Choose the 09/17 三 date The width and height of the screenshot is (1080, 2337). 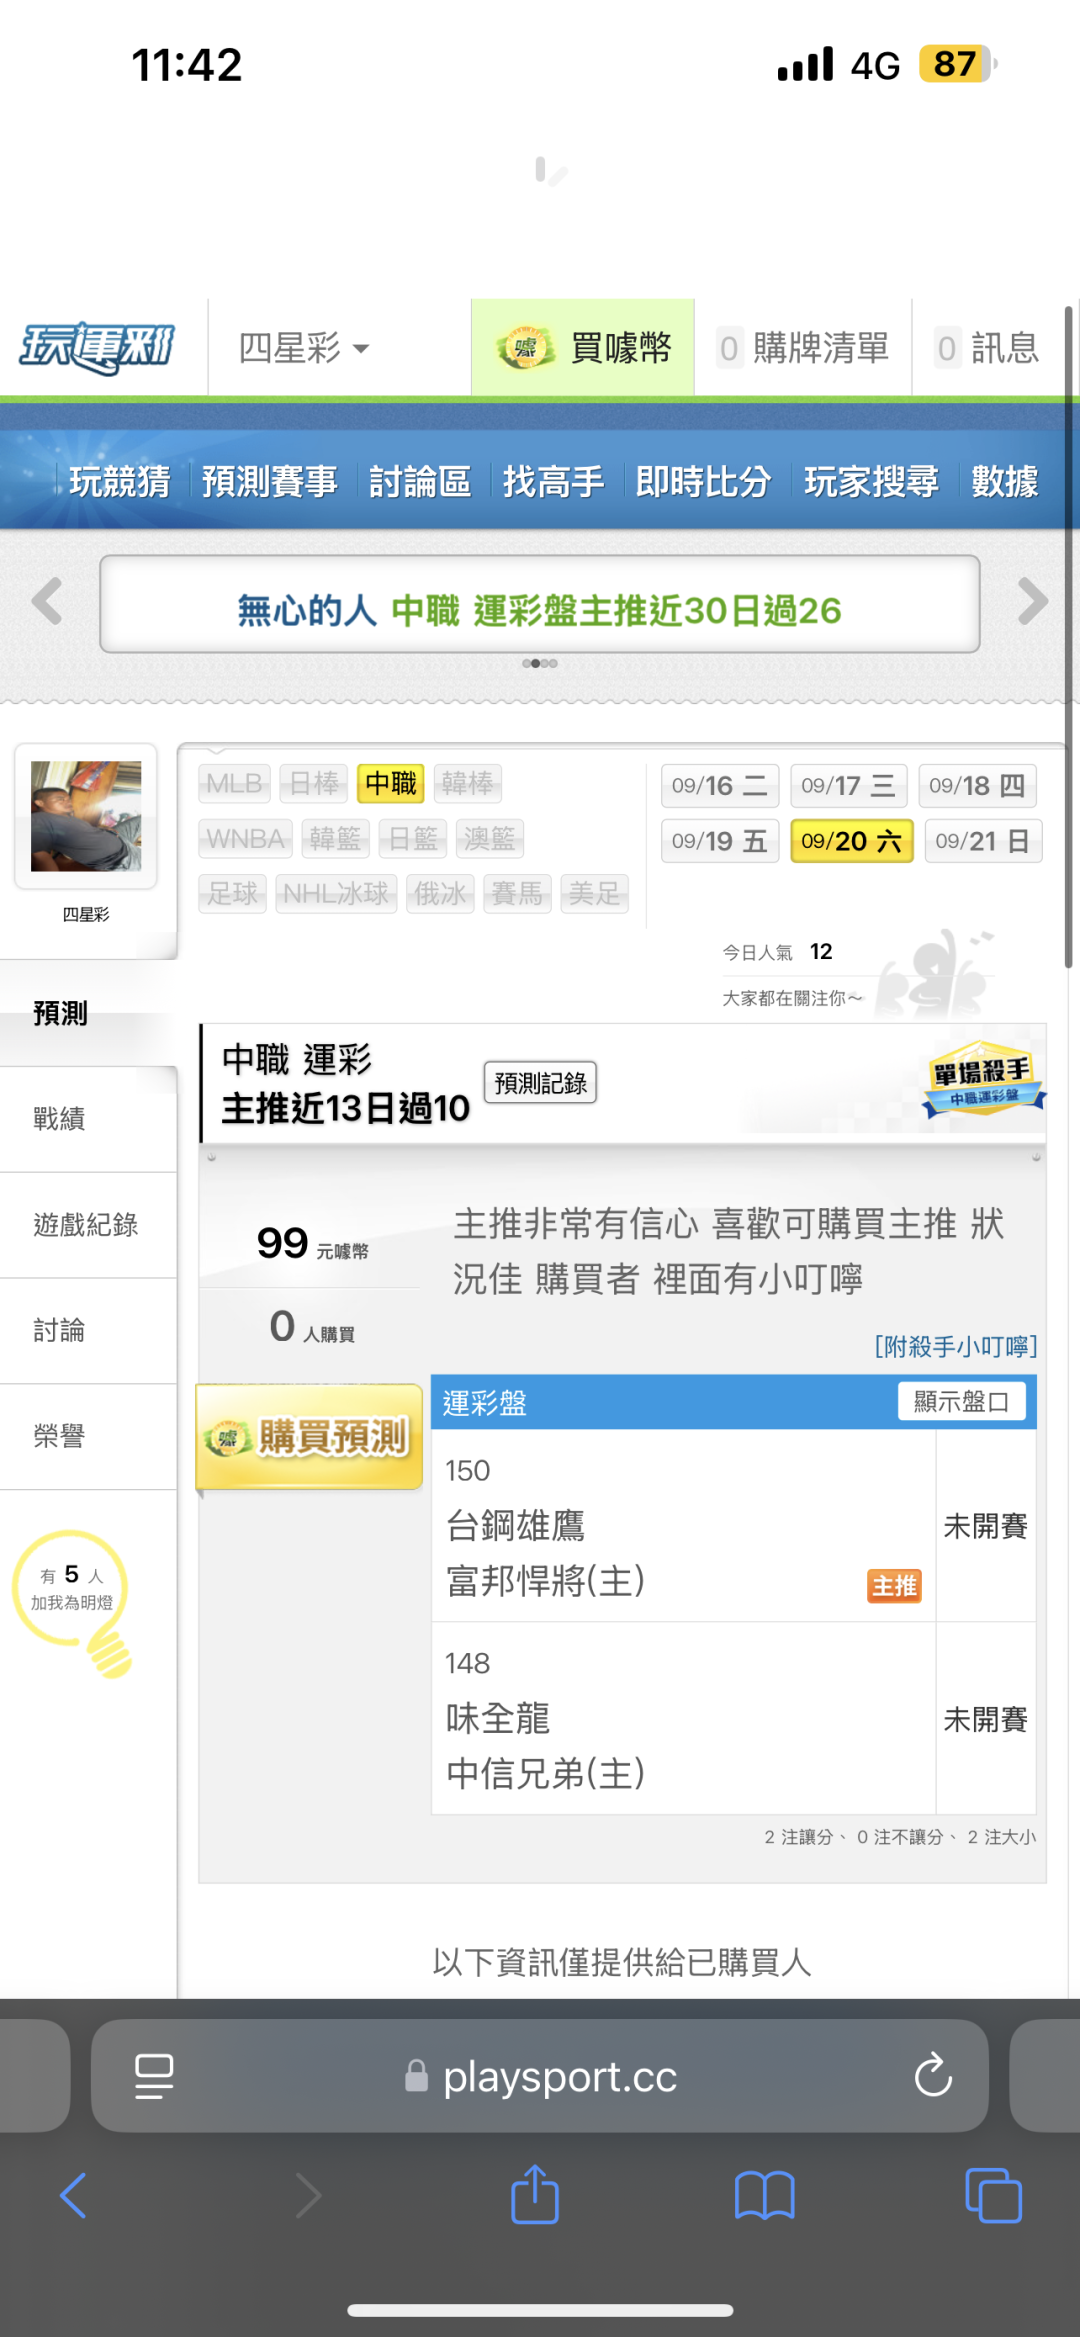(x=849, y=786)
